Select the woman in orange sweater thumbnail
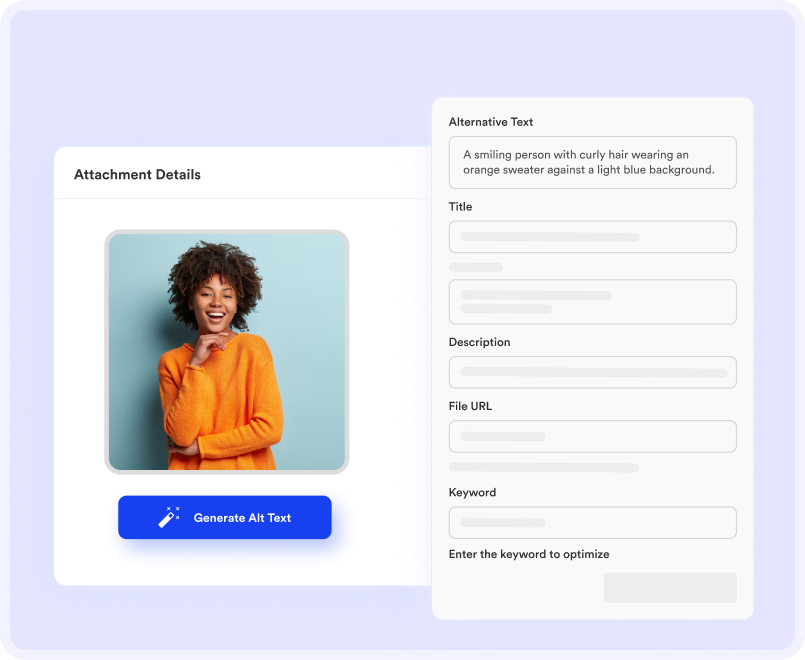 click(x=226, y=352)
